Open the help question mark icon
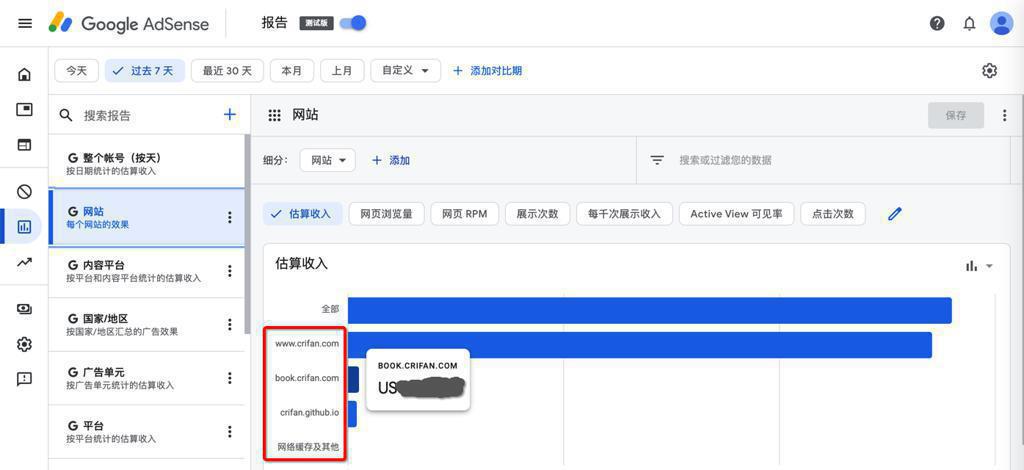The height and width of the screenshot is (470, 1024). 937,24
